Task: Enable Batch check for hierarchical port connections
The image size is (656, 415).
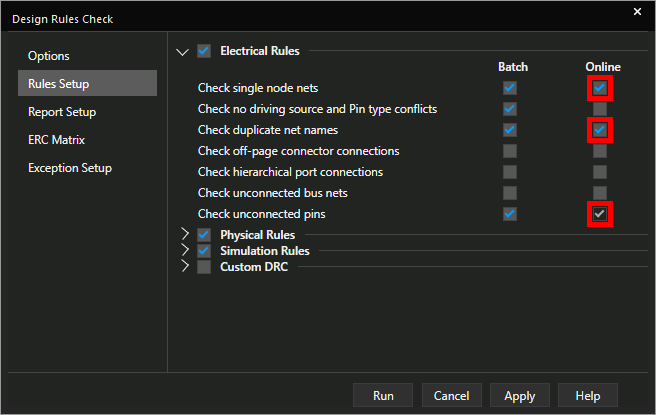Action: pyautogui.click(x=510, y=172)
